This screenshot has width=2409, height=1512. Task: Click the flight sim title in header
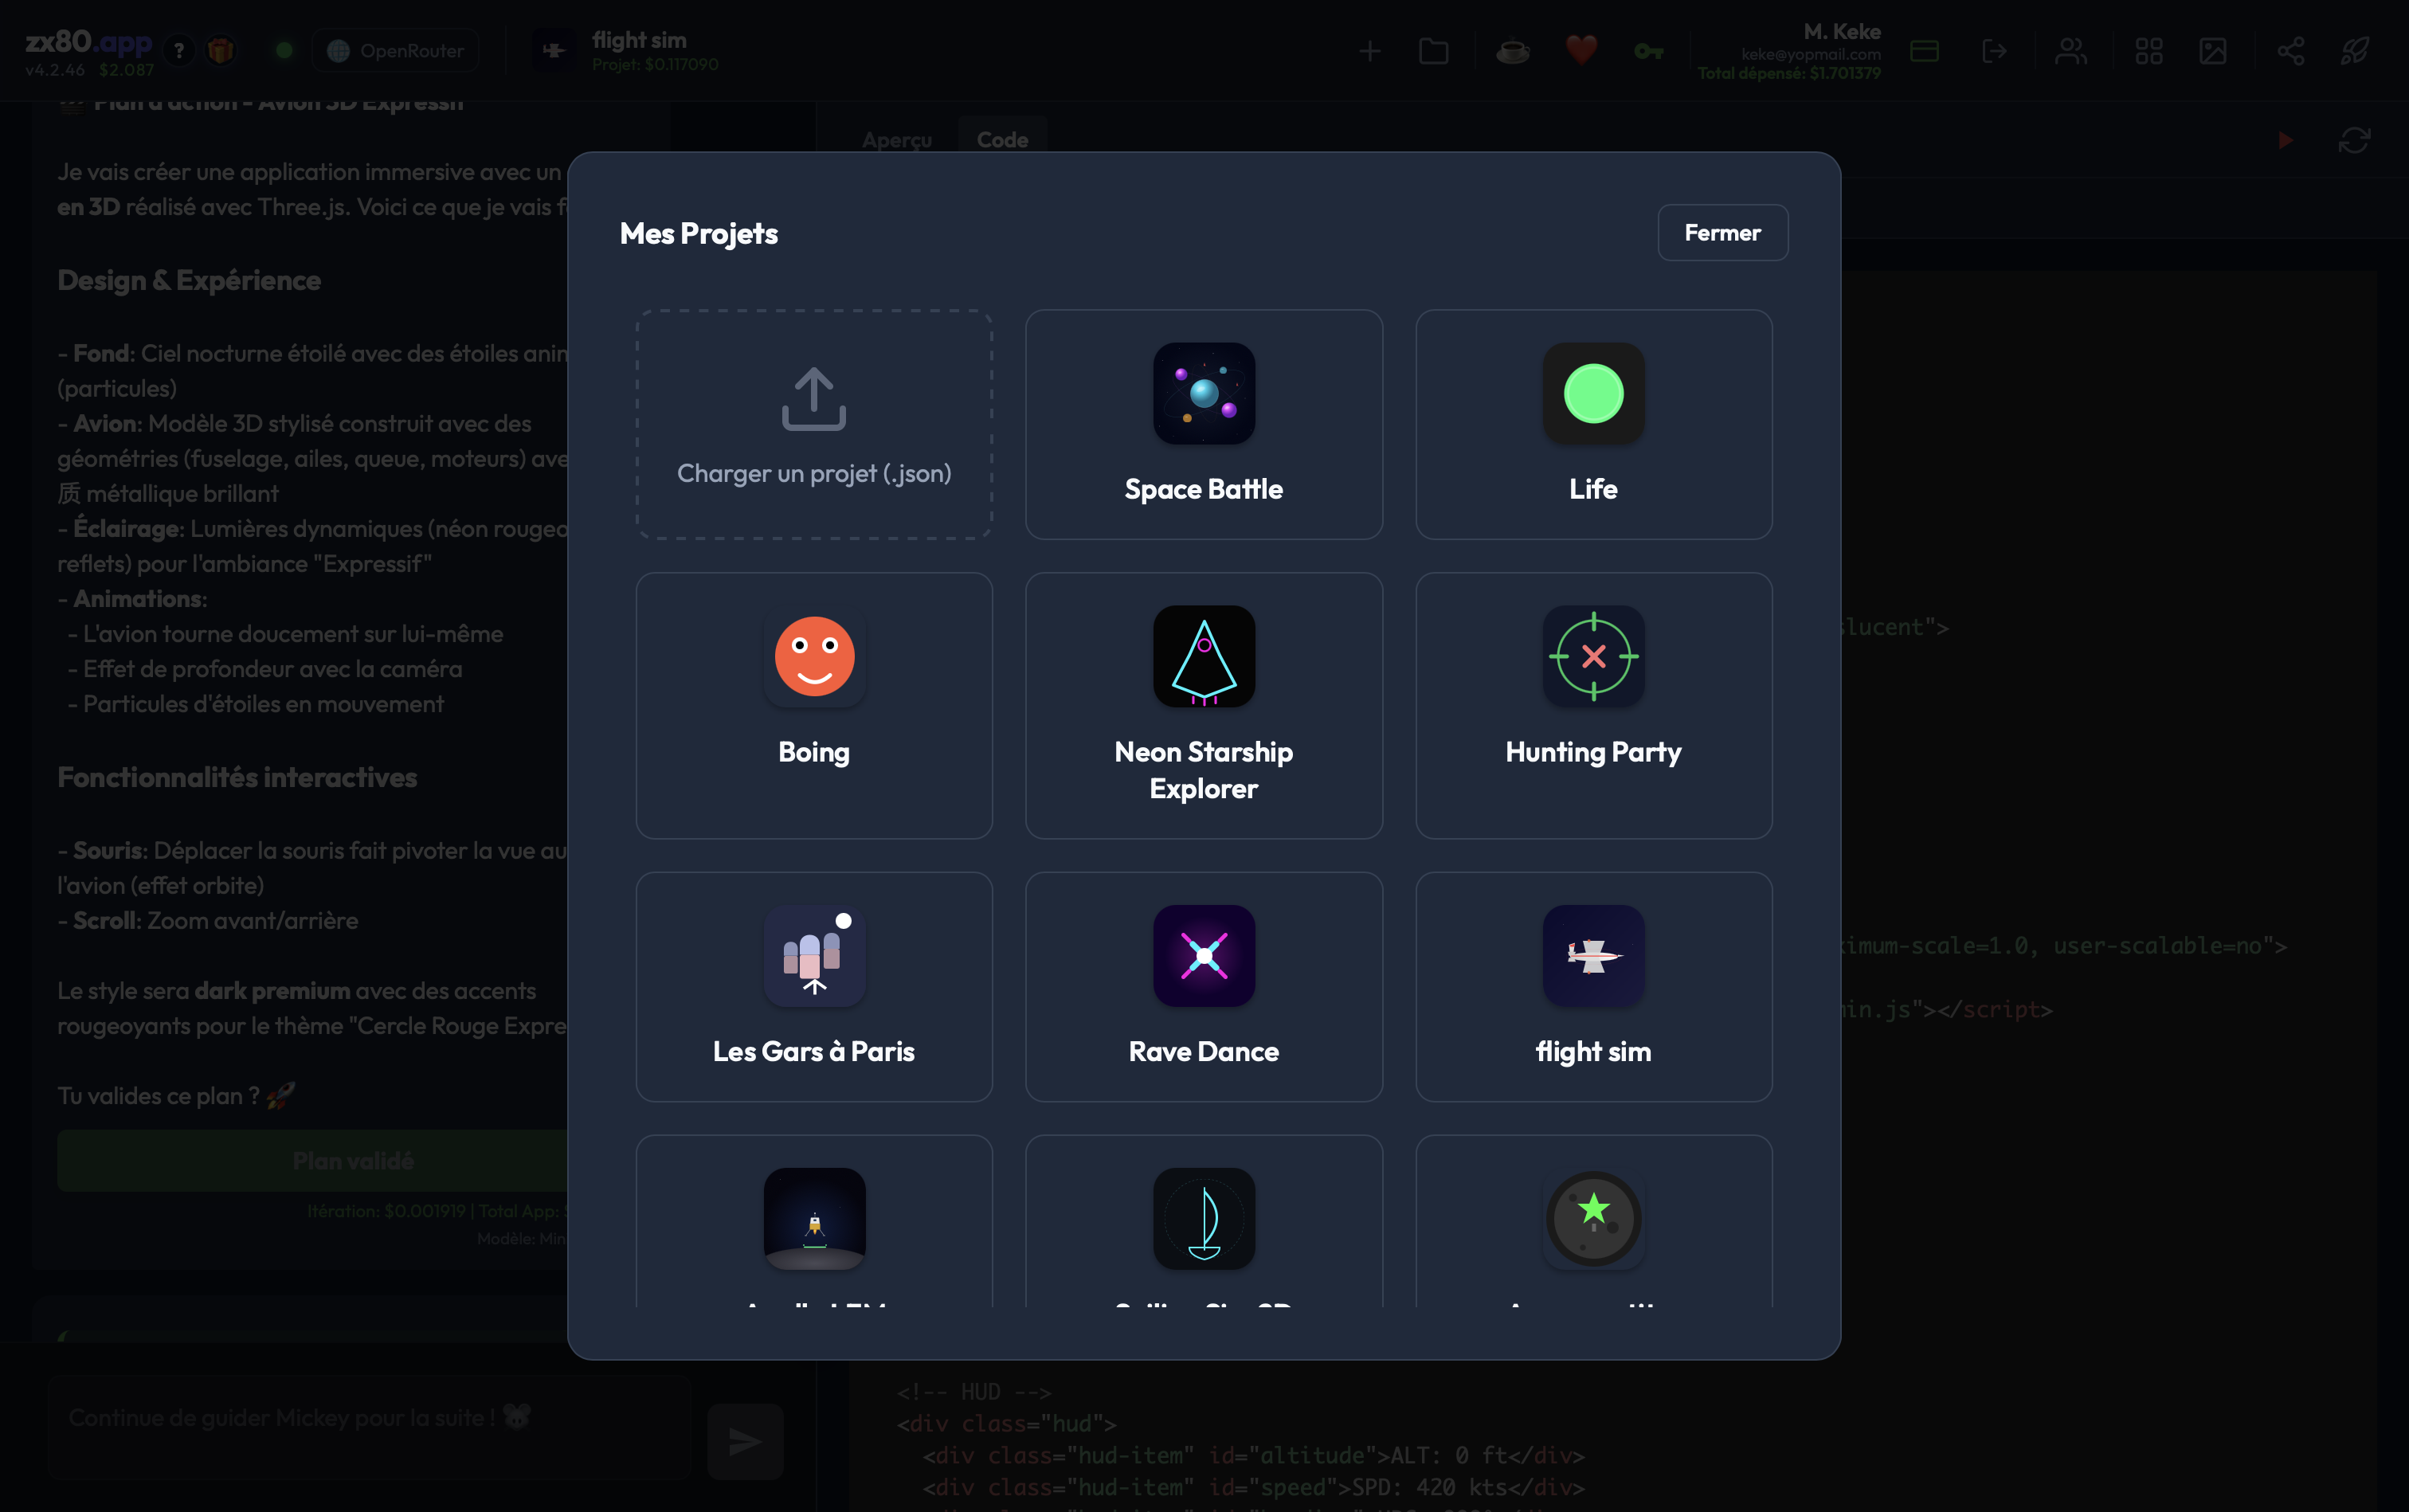click(639, 40)
